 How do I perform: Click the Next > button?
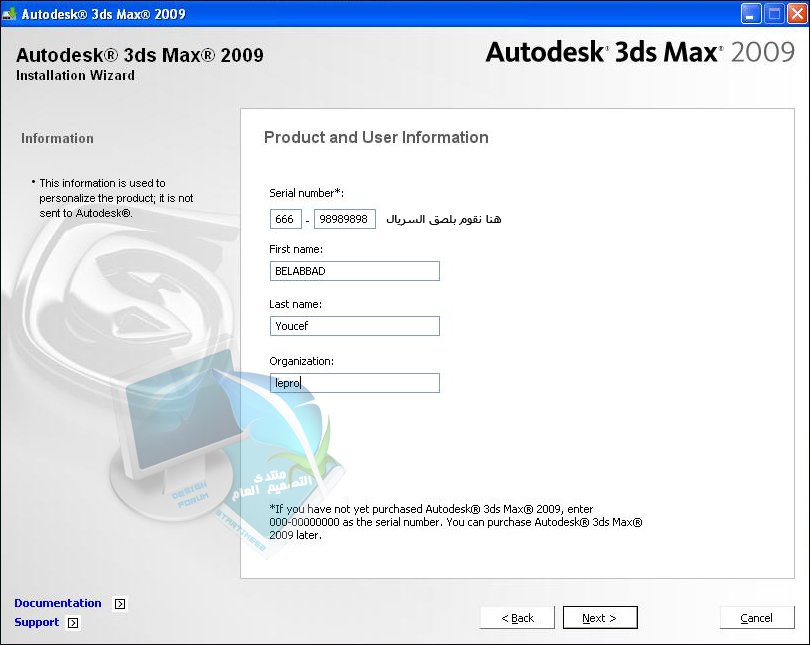(600, 618)
